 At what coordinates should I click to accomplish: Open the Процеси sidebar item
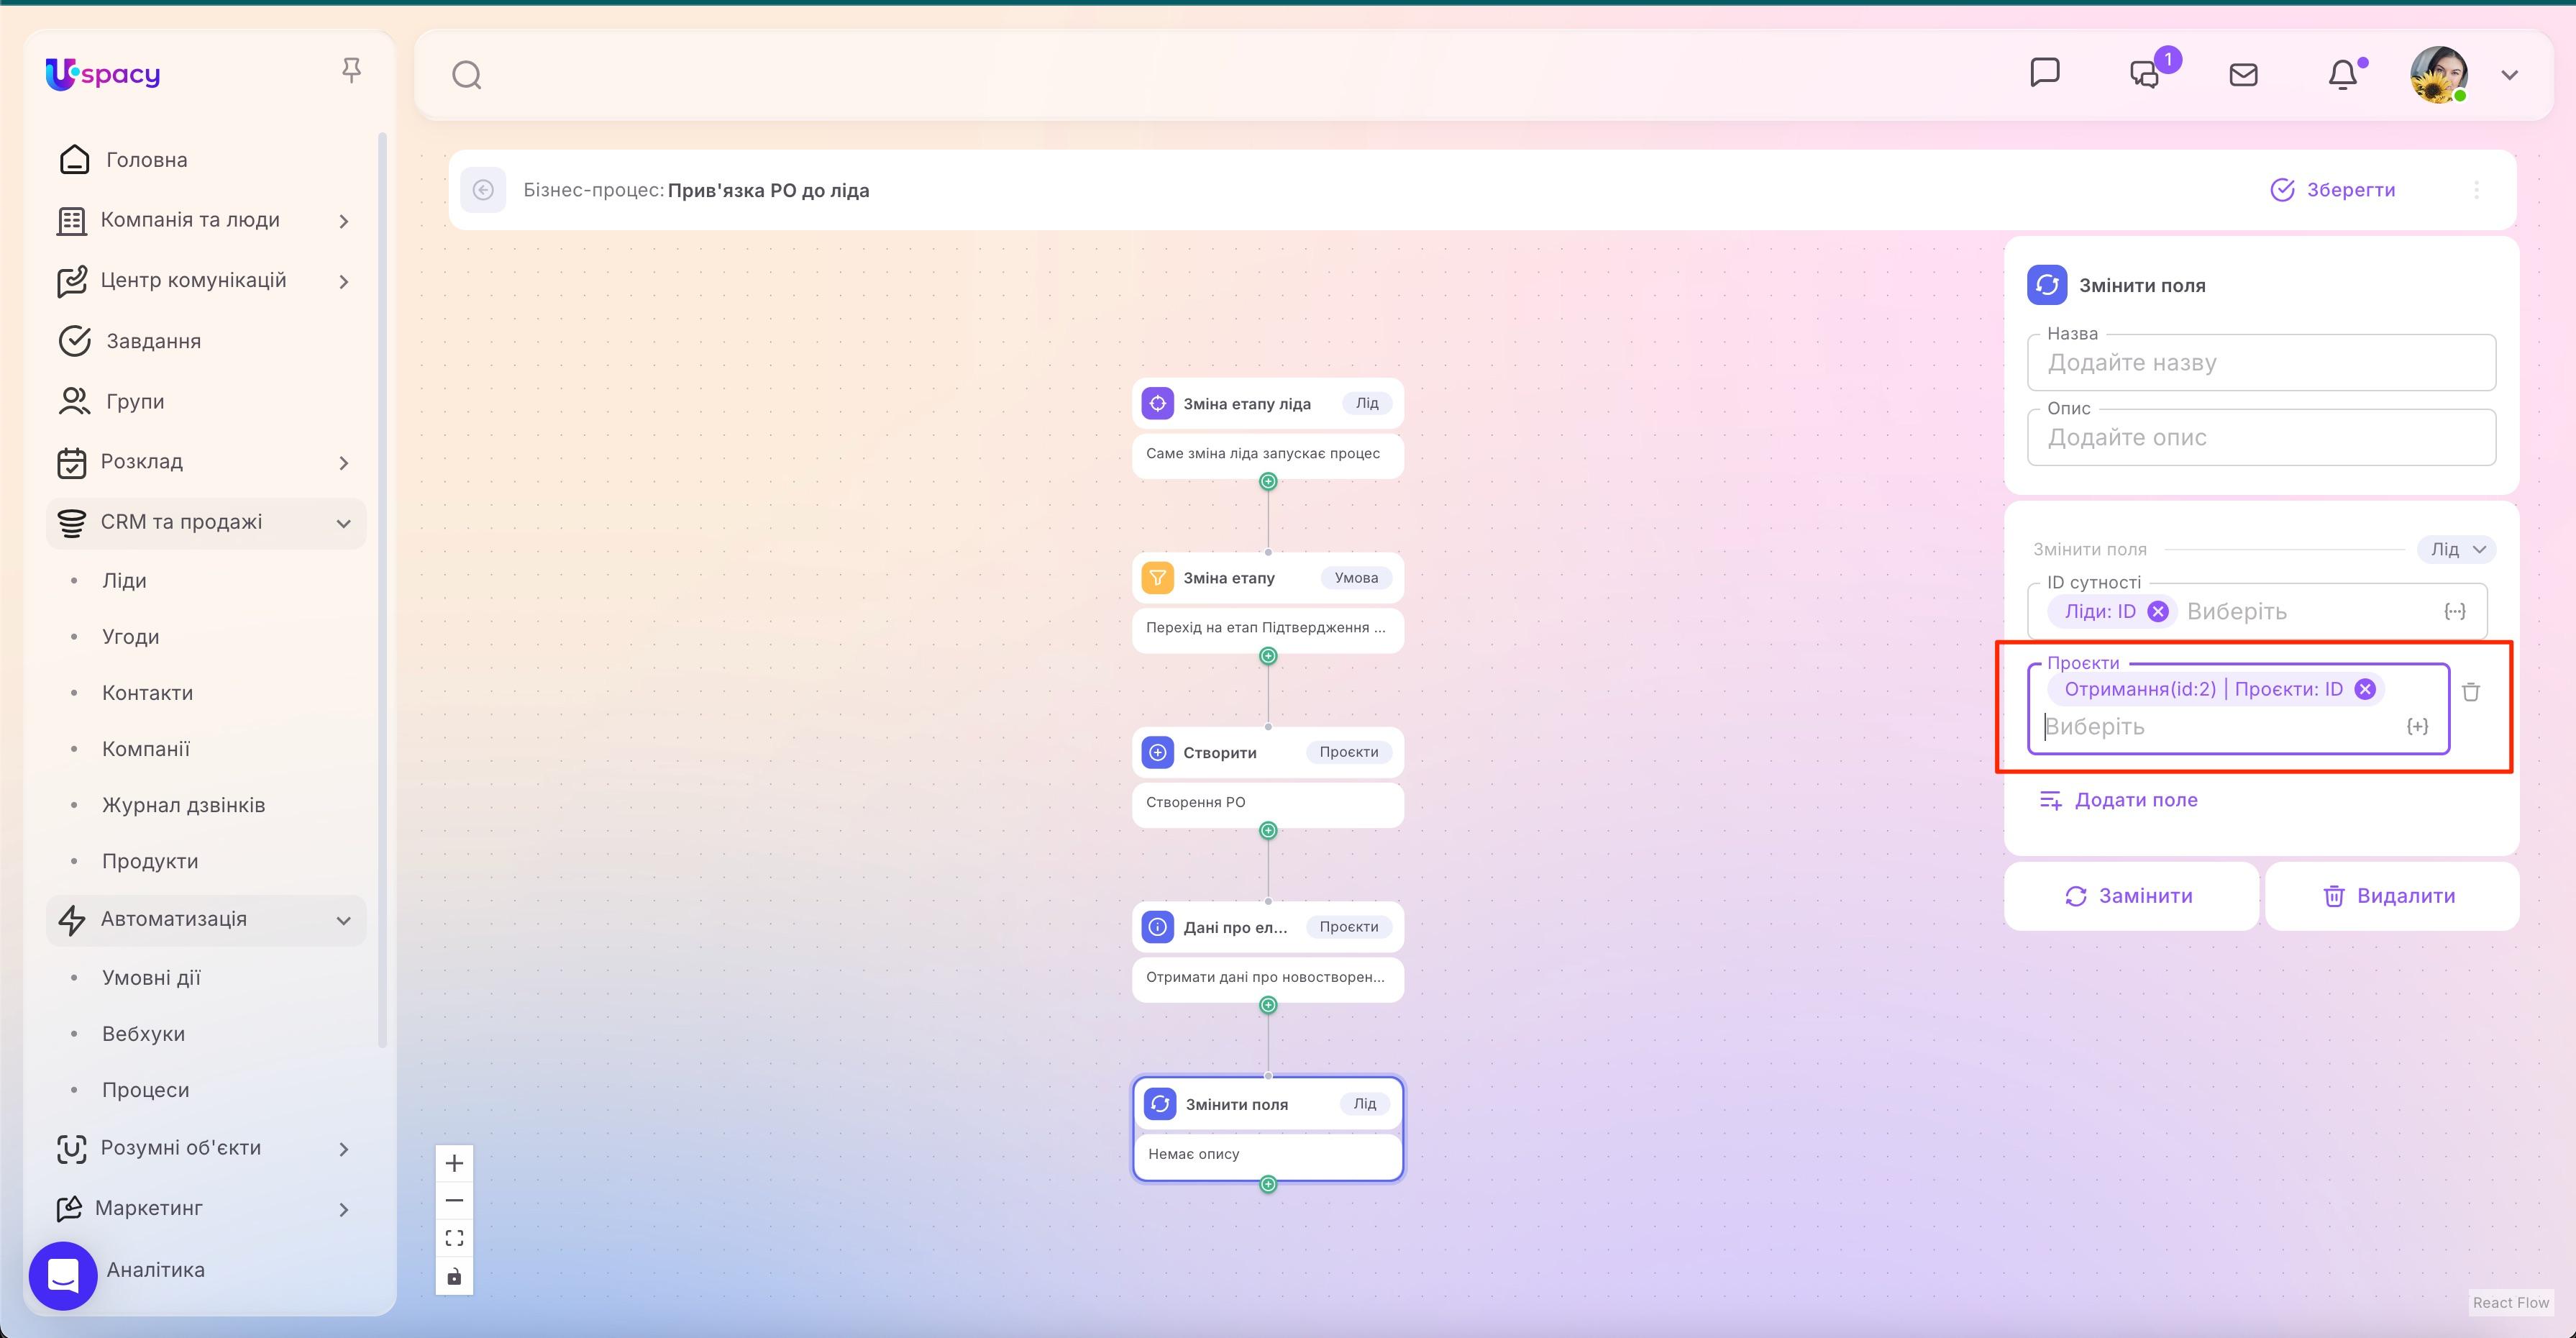coord(146,1089)
